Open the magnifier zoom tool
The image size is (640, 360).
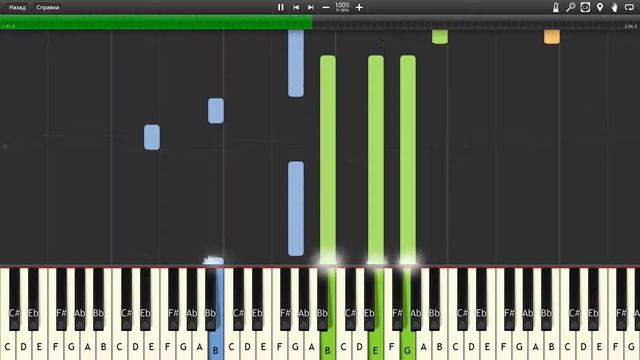point(571,7)
